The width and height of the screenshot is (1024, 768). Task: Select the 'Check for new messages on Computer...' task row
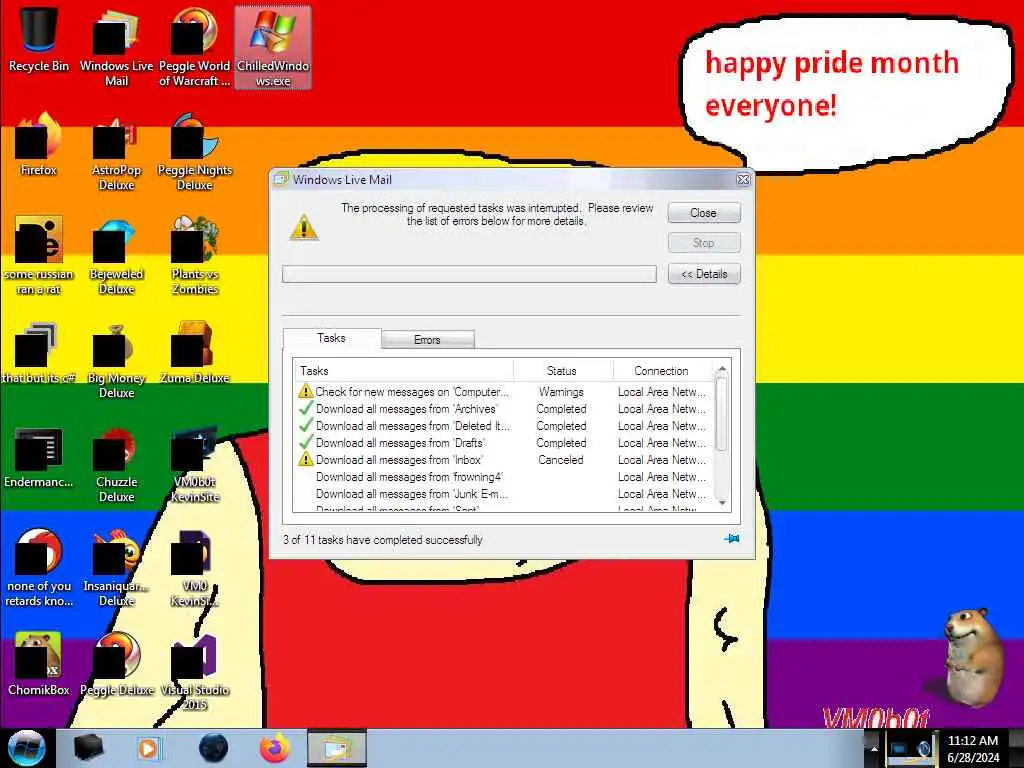point(504,392)
